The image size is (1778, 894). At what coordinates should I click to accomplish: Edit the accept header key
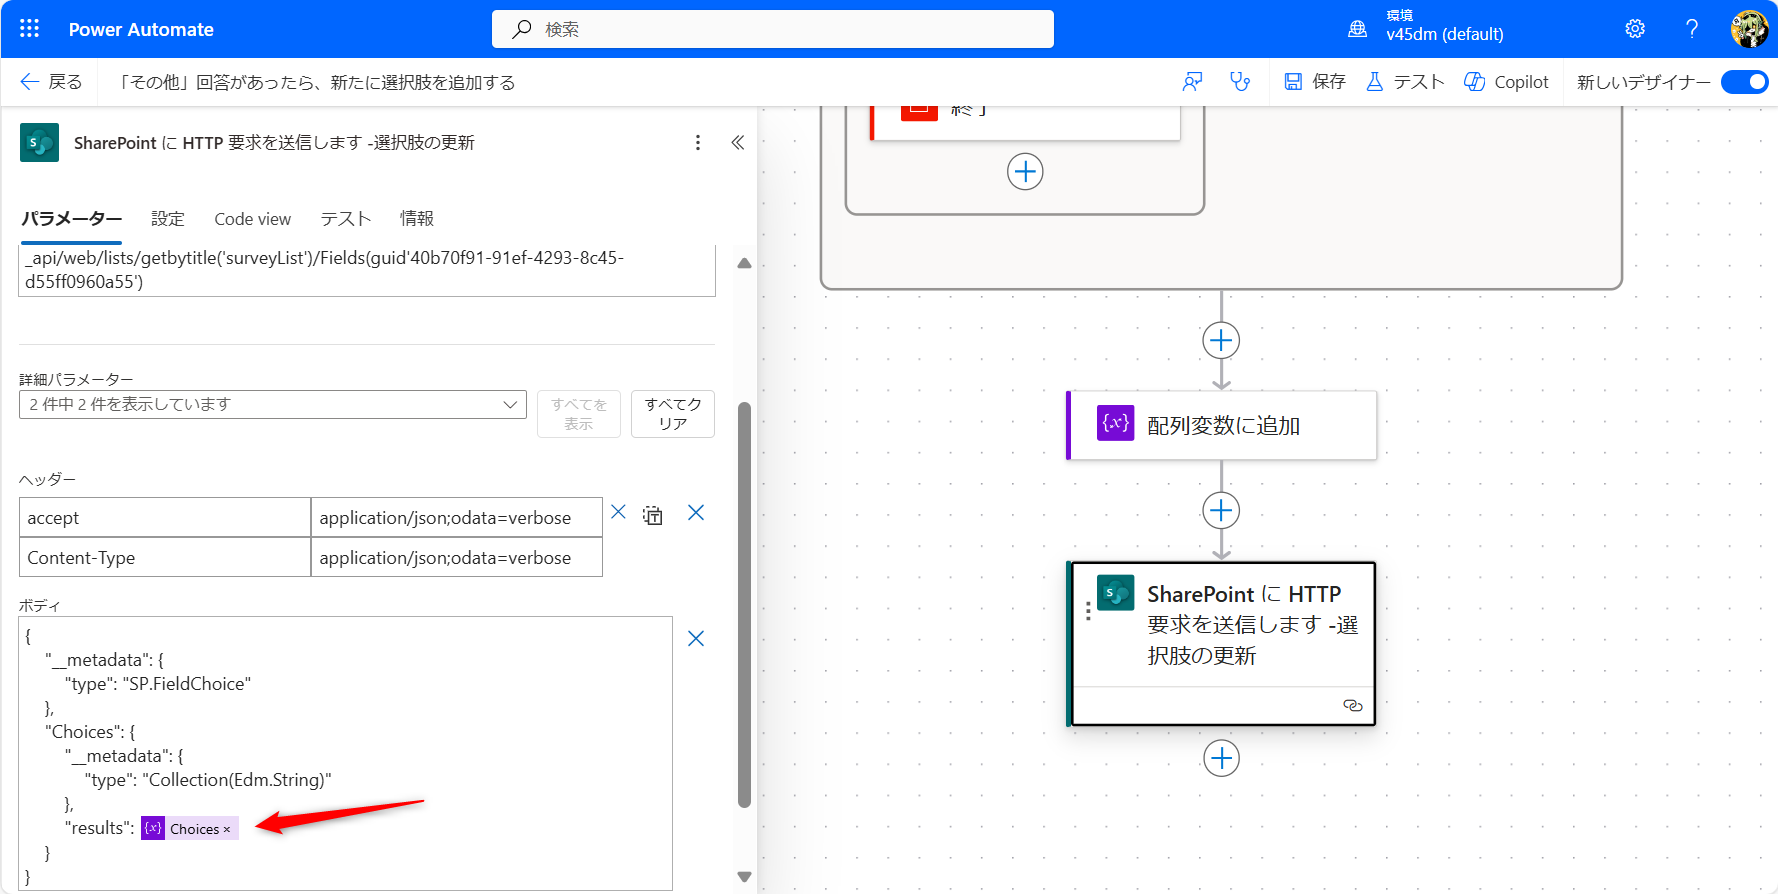165,517
